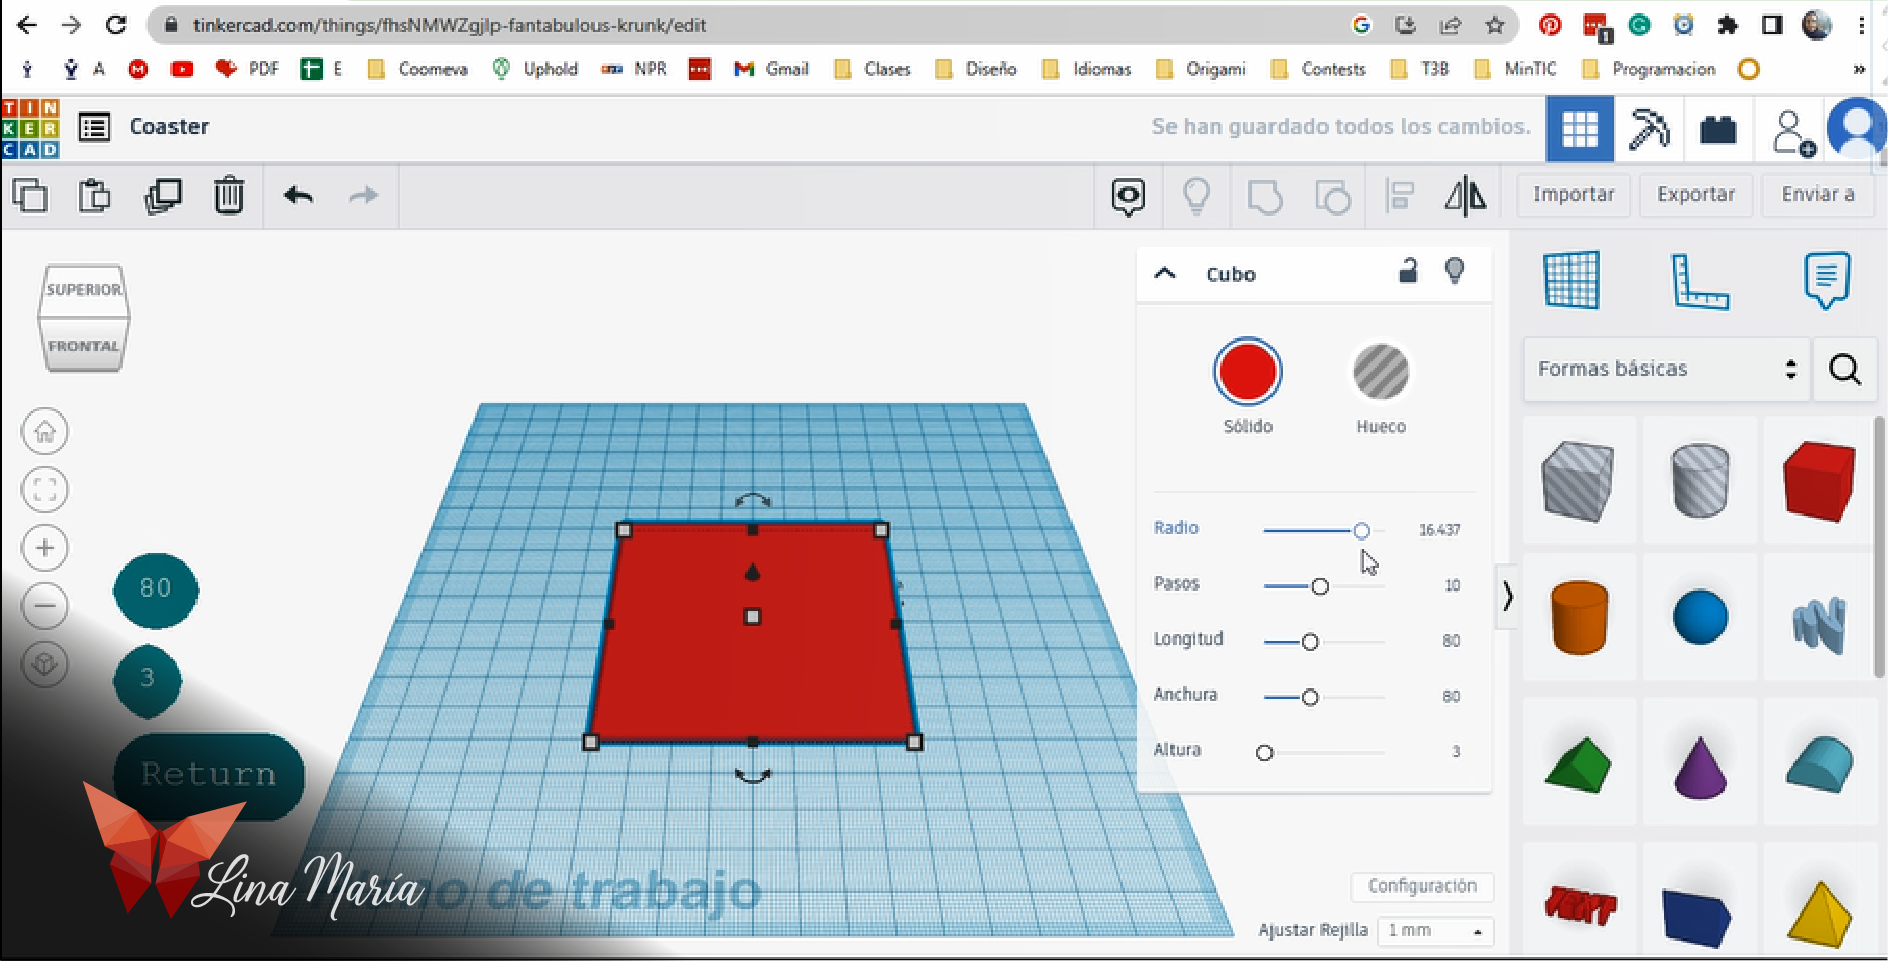Image resolution: width=1888 pixels, height=961 pixels.
Task: Click the SUPERIOR face of view cube
Action: [84, 290]
